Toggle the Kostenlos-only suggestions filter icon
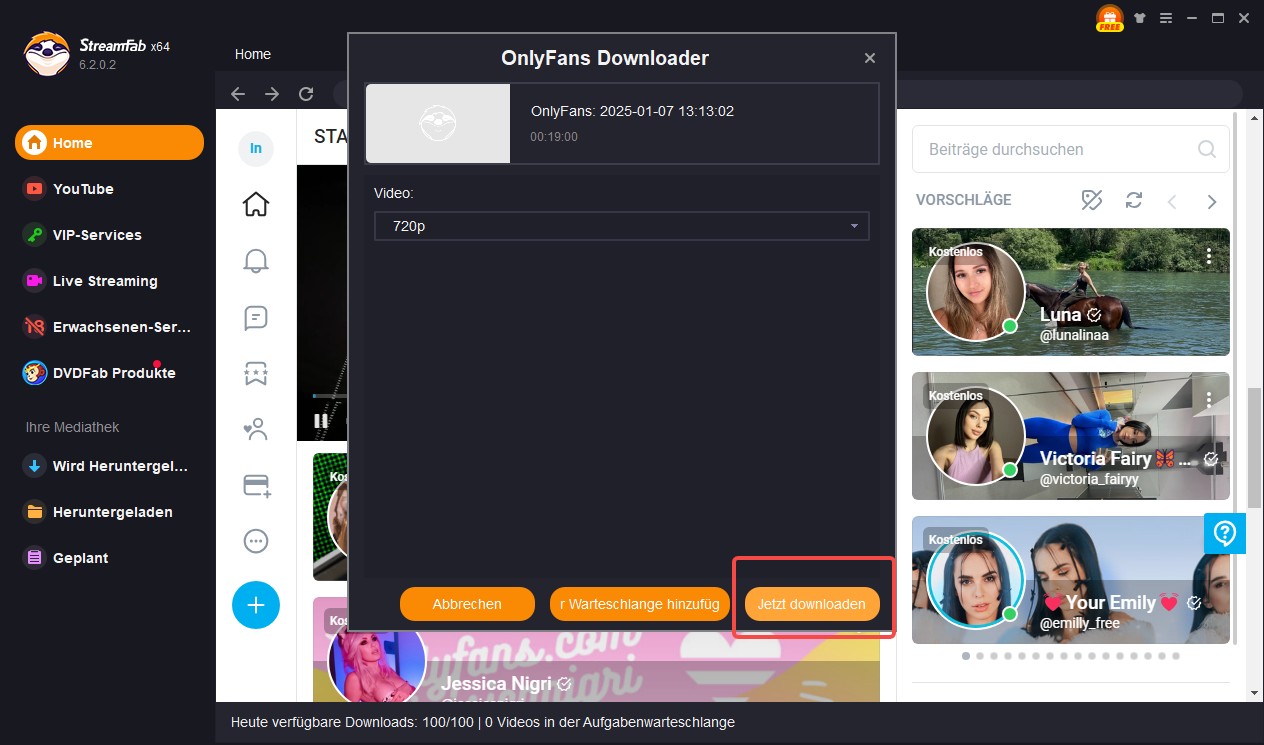 click(1091, 200)
